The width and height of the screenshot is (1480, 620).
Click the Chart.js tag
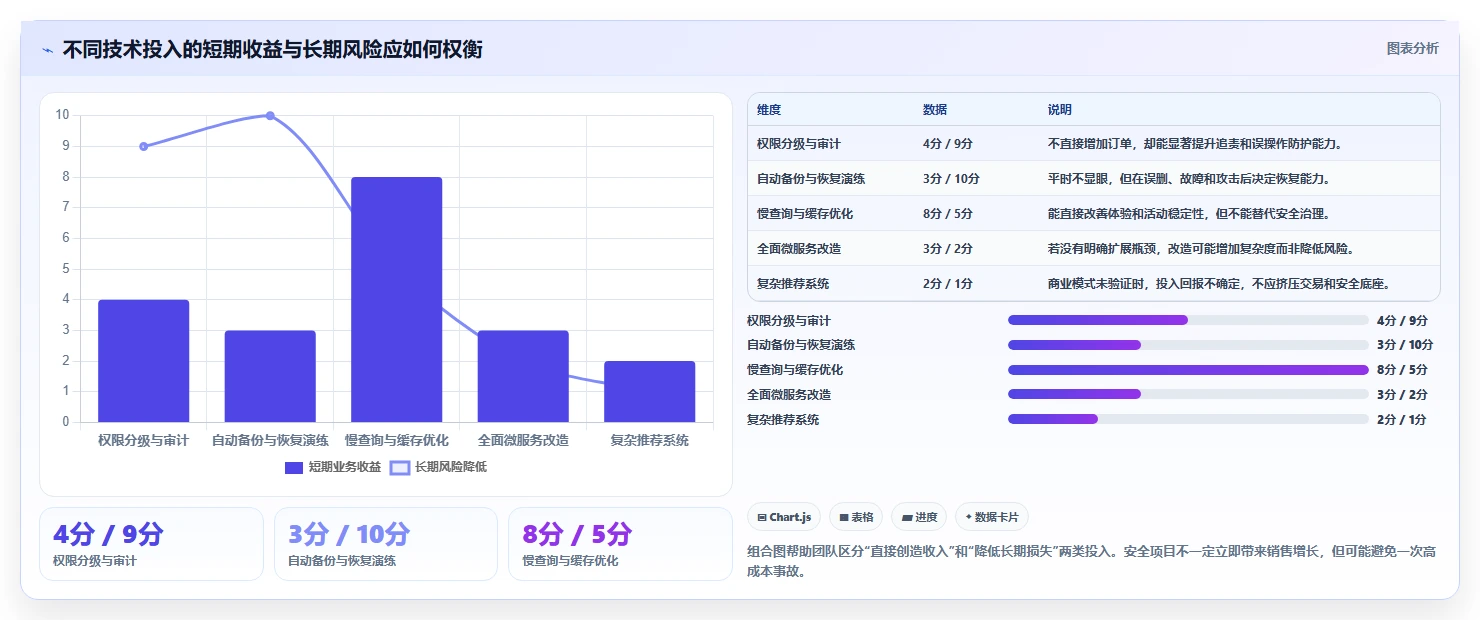coord(785,517)
